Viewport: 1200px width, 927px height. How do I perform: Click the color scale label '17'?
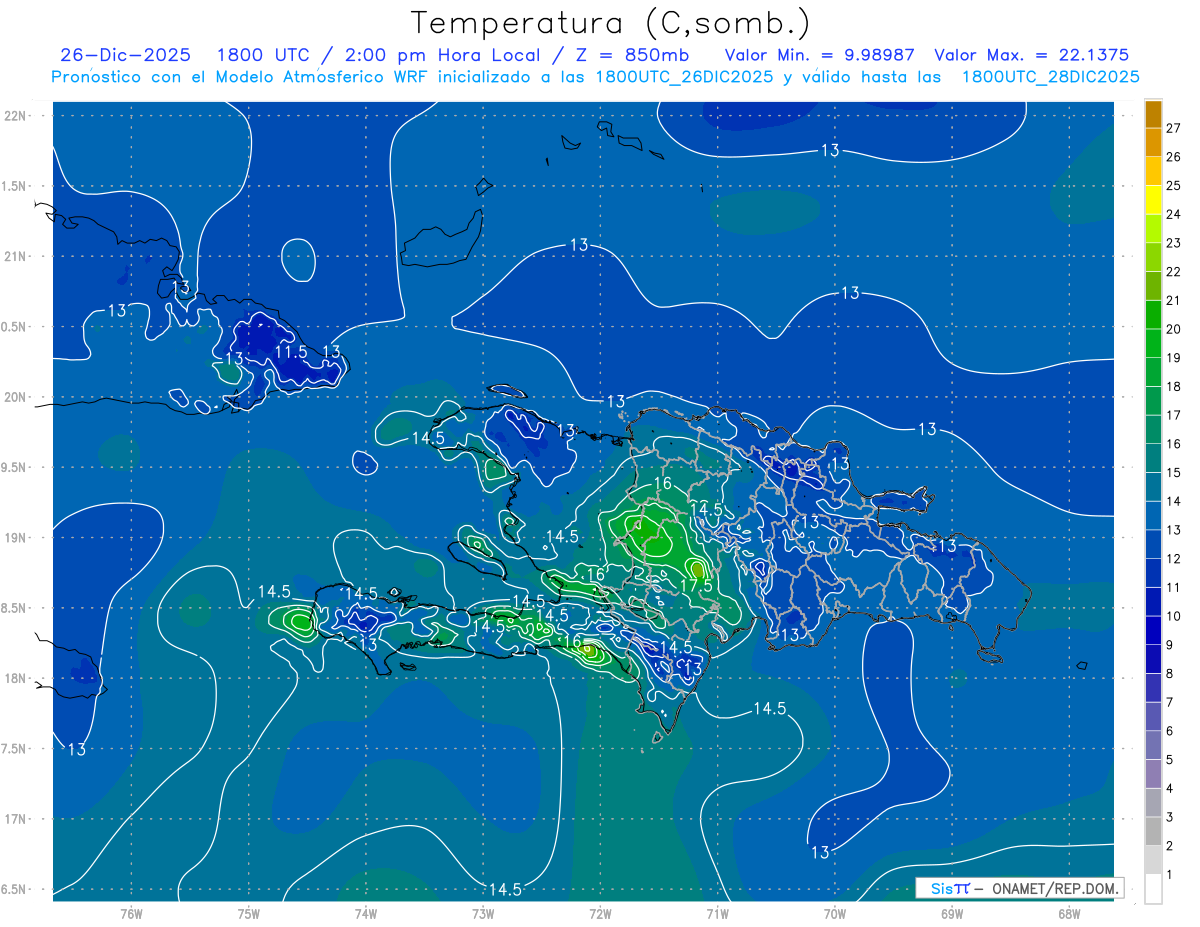point(1174,415)
